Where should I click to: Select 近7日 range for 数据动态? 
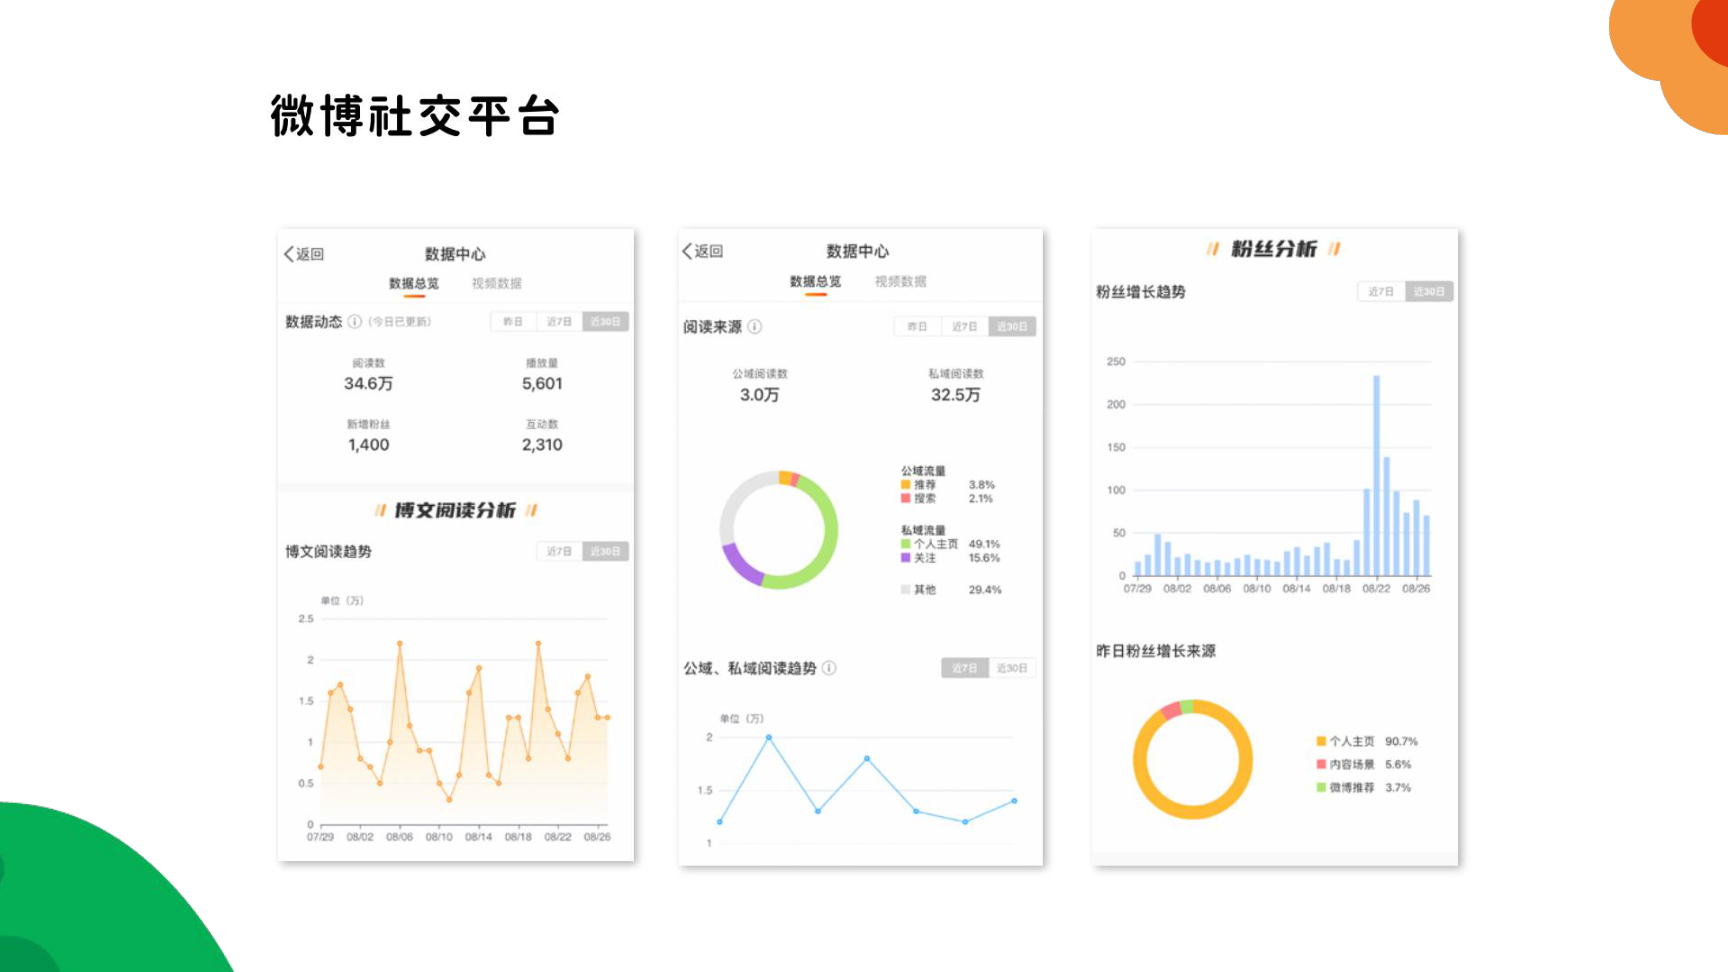[x=559, y=322]
